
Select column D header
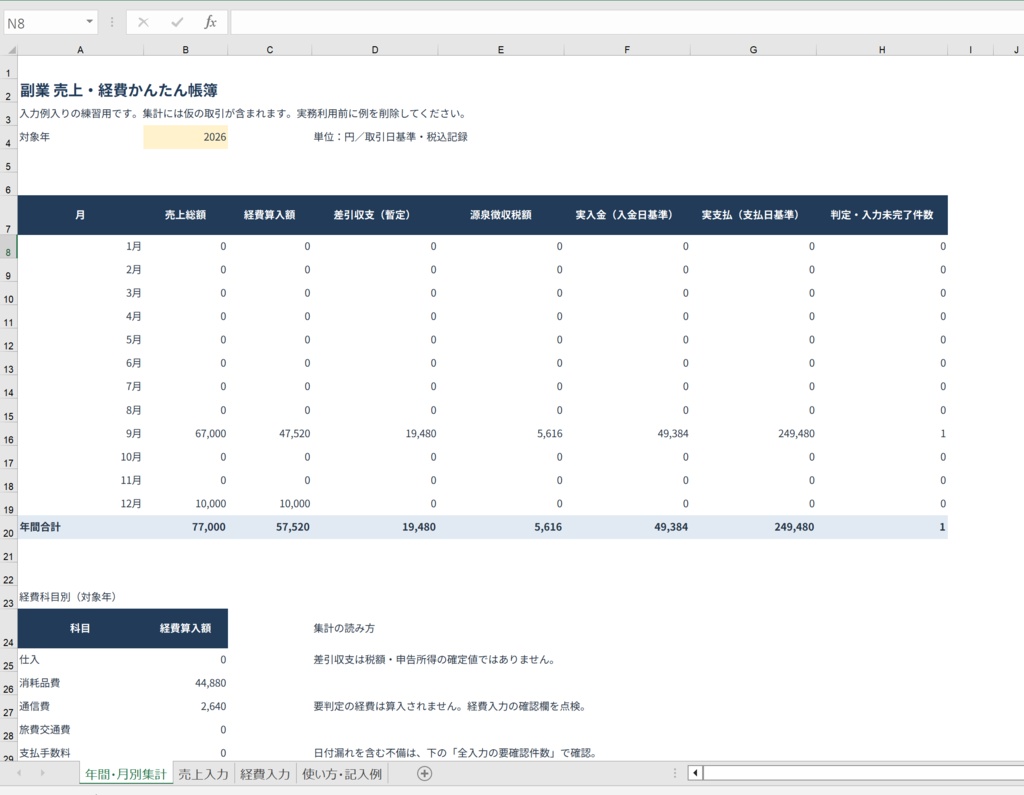click(x=375, y=50)
